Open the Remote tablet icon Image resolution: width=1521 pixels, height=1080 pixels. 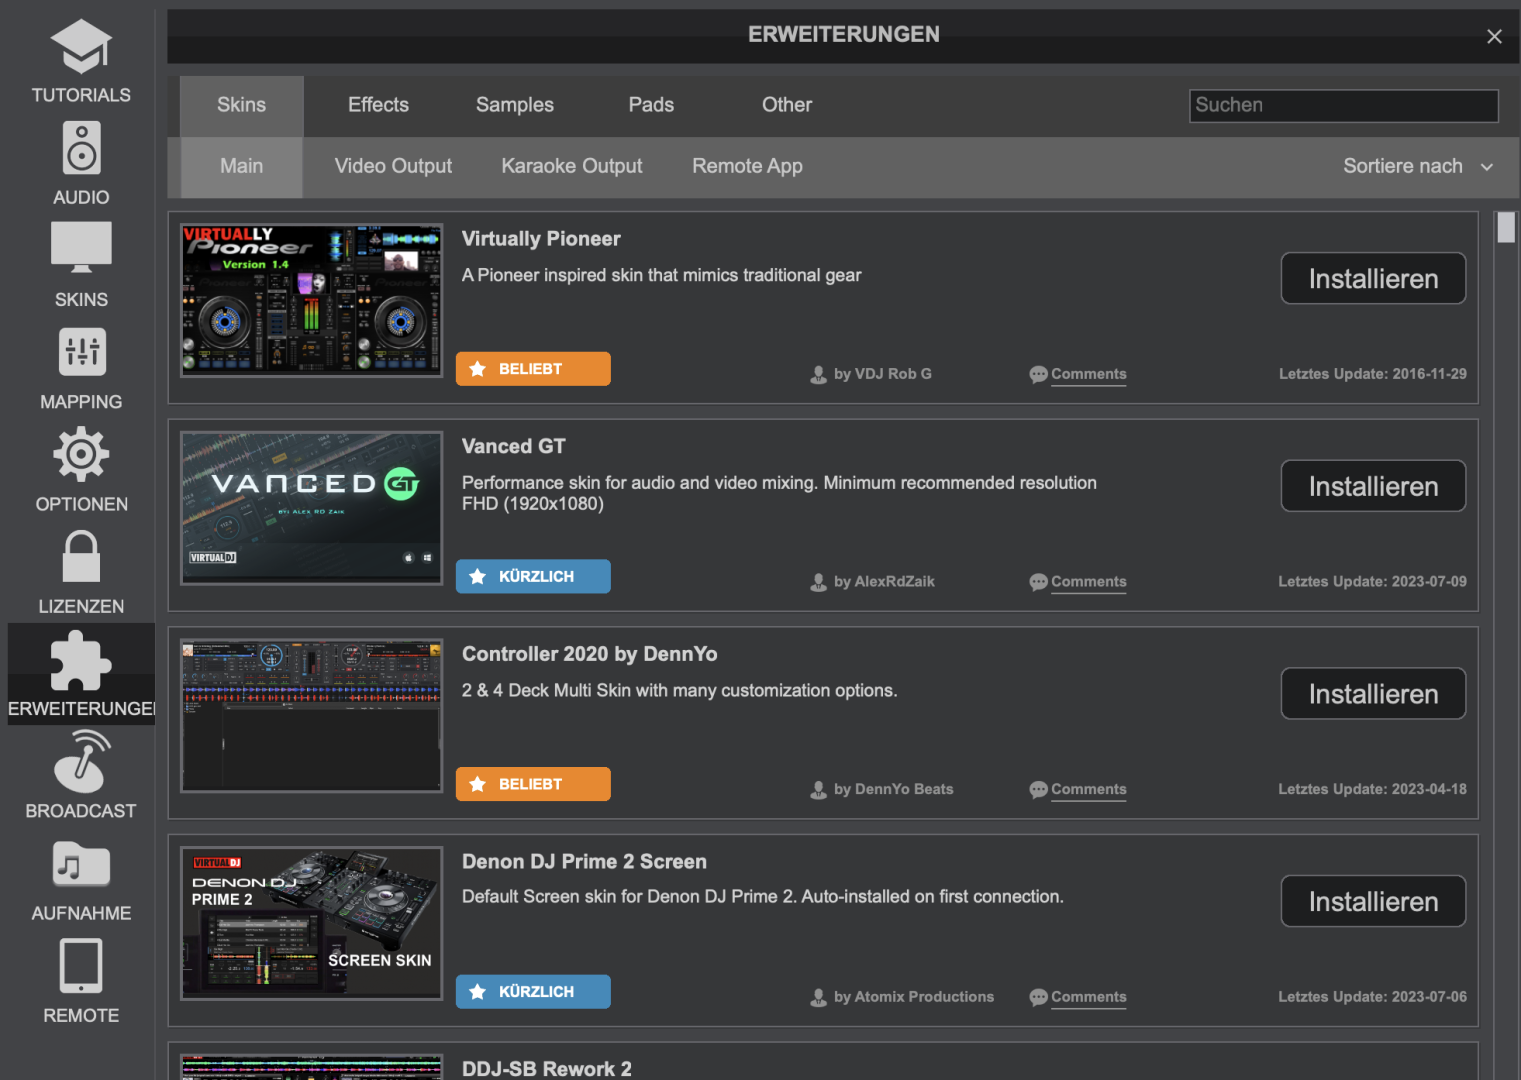[x=81, y=966]
